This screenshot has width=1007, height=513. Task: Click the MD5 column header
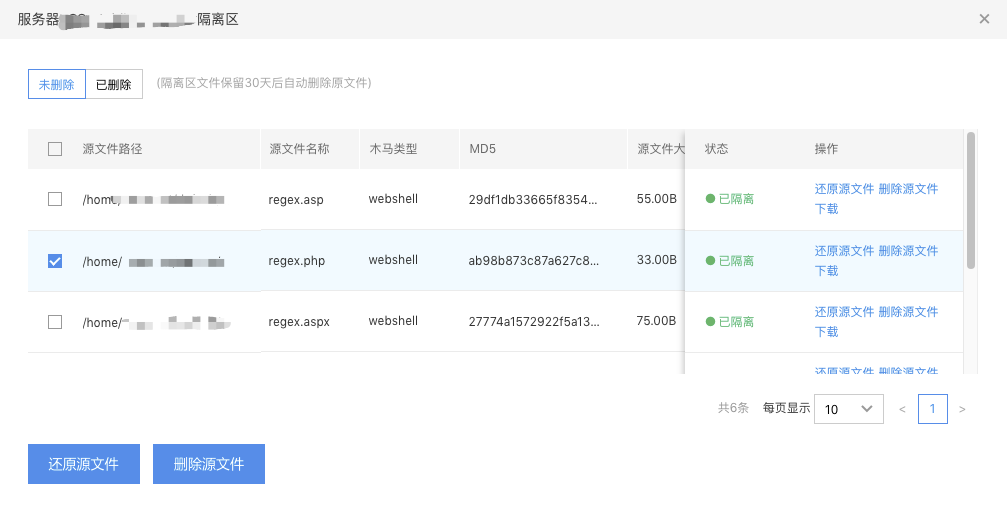click(x=482, y=149)
